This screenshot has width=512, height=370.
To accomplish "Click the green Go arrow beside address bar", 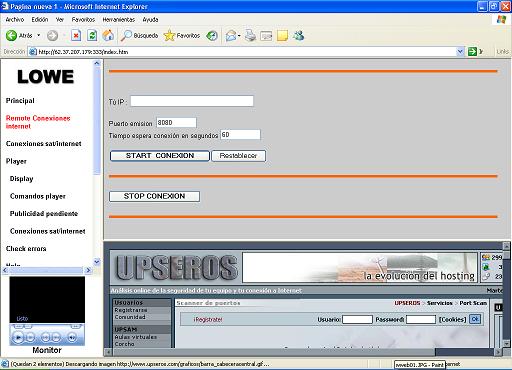I will 472,52.
